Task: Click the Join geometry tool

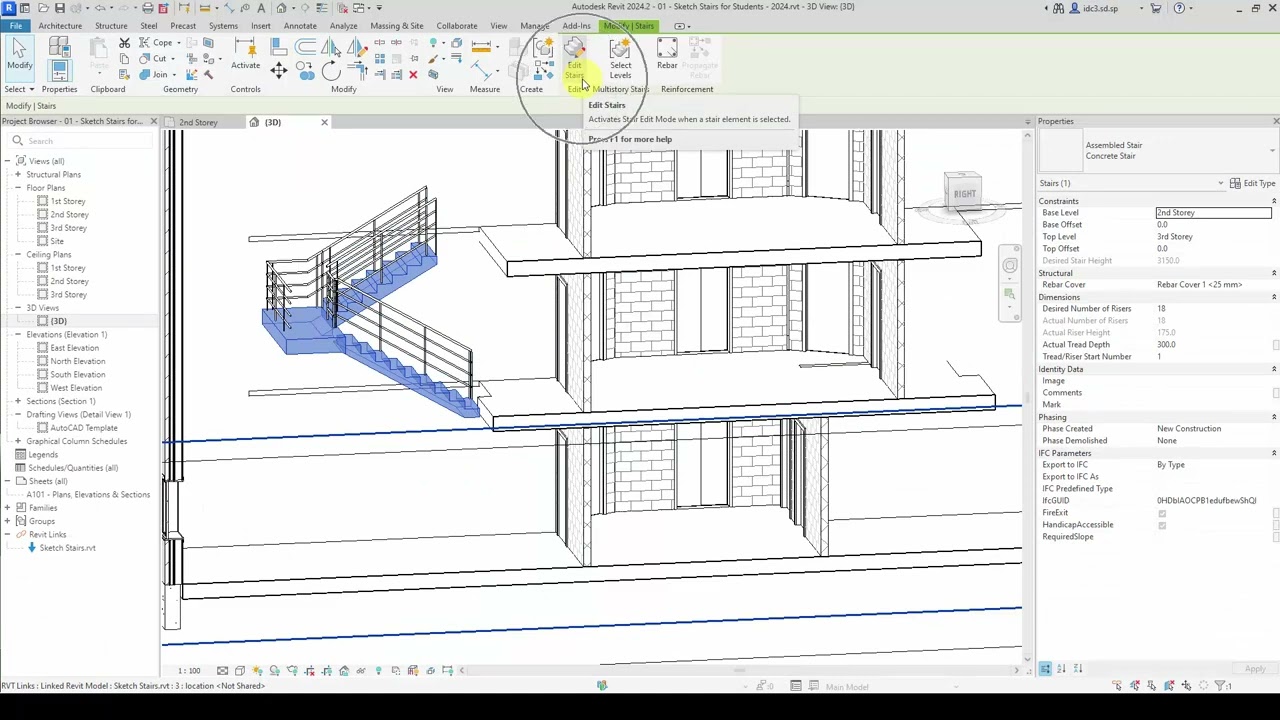Action: click(x=153, y=75)
